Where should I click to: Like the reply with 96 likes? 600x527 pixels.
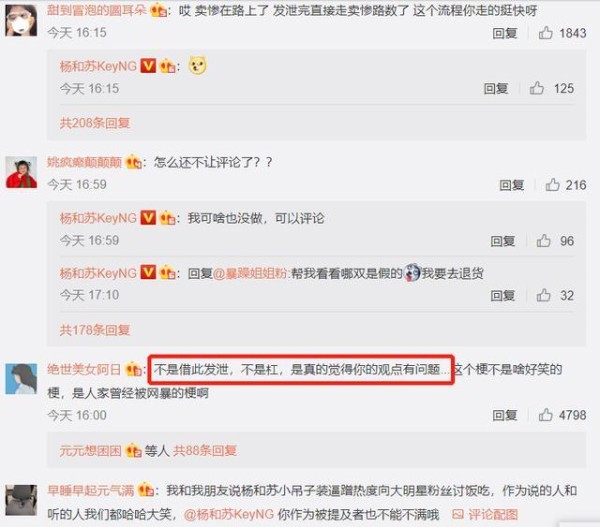pyautogui.click(x=543, y=241)
